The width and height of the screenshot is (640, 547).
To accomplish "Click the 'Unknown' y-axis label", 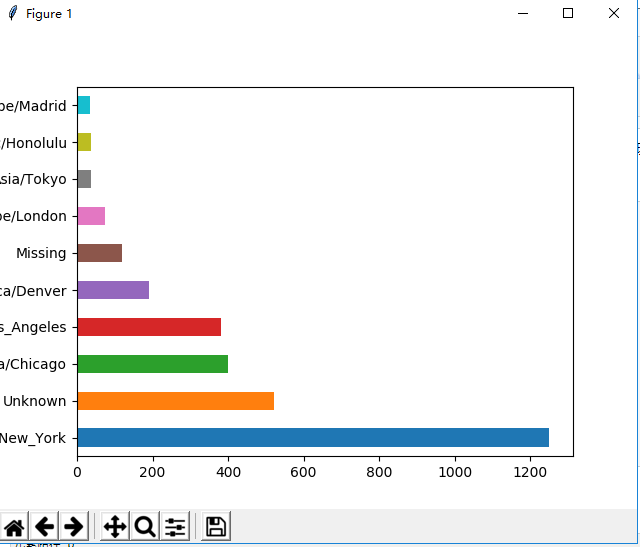I will click(x=35, y=401).
